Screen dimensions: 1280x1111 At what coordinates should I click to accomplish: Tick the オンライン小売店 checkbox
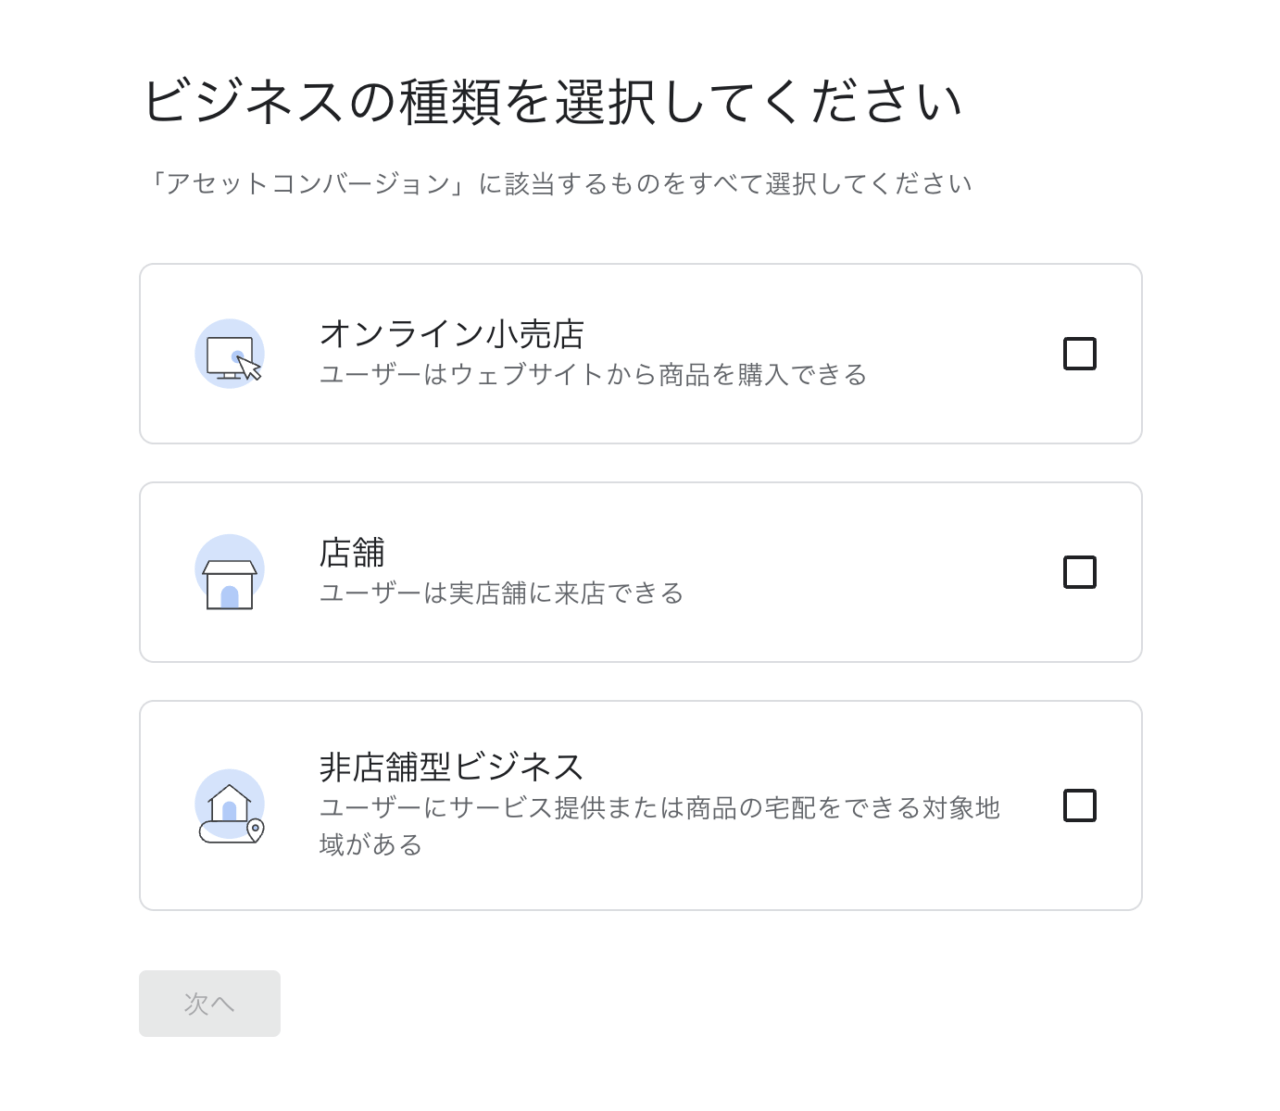pyautogui.click(x=1080, y=354)
